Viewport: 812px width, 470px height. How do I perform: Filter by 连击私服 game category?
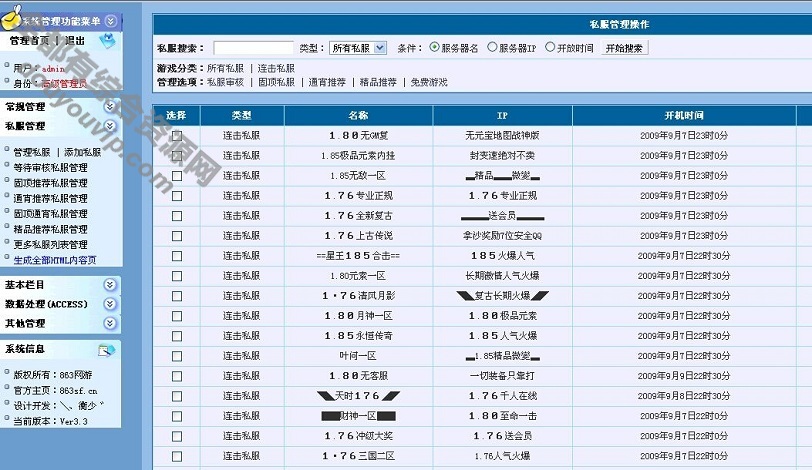tap(276, 68)
